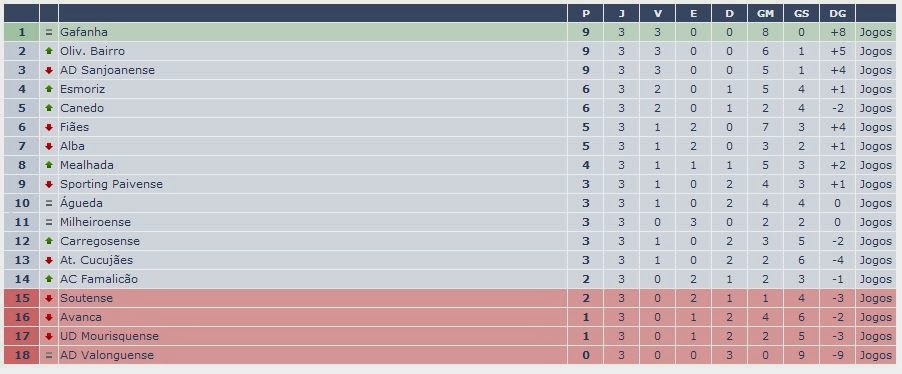The width and height of the screenshot is (902, 374).
Task: Click the red down arrow beside AD Sanjoanense
Action: point(49,70)
